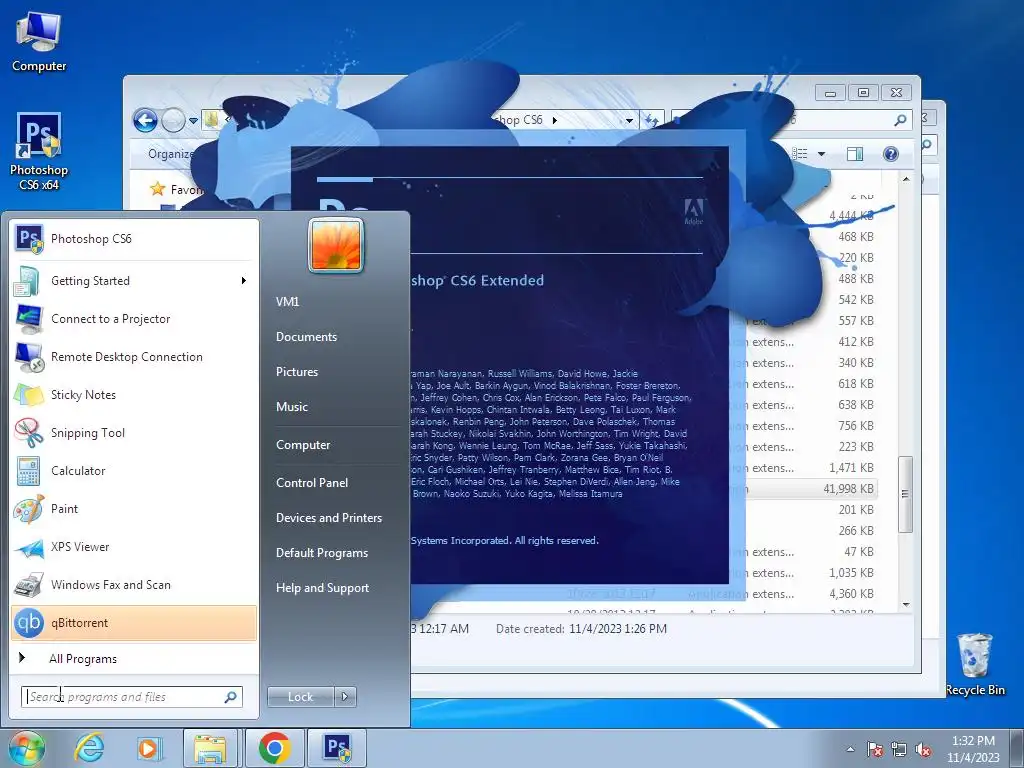Click the Start menu search magnifier icon
This screenshot has width=1024, height=768.
click(231, 697)
